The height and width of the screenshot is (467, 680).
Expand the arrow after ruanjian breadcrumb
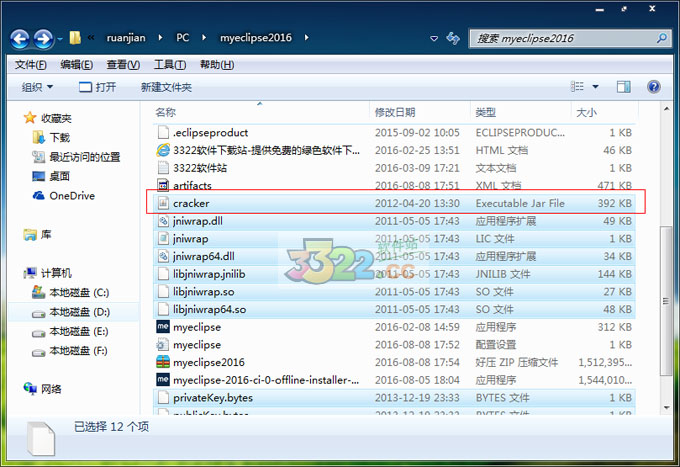click(160, 38)
